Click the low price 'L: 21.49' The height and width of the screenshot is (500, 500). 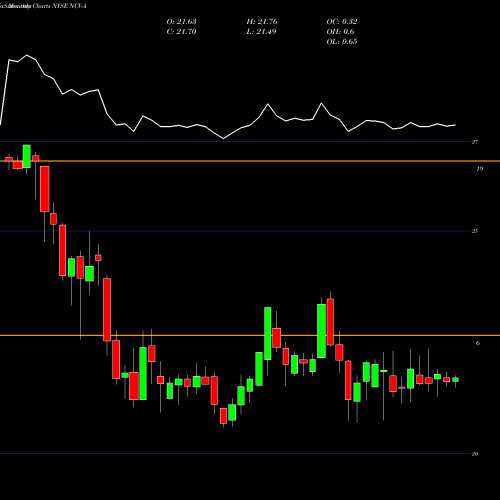coord(262,32)
